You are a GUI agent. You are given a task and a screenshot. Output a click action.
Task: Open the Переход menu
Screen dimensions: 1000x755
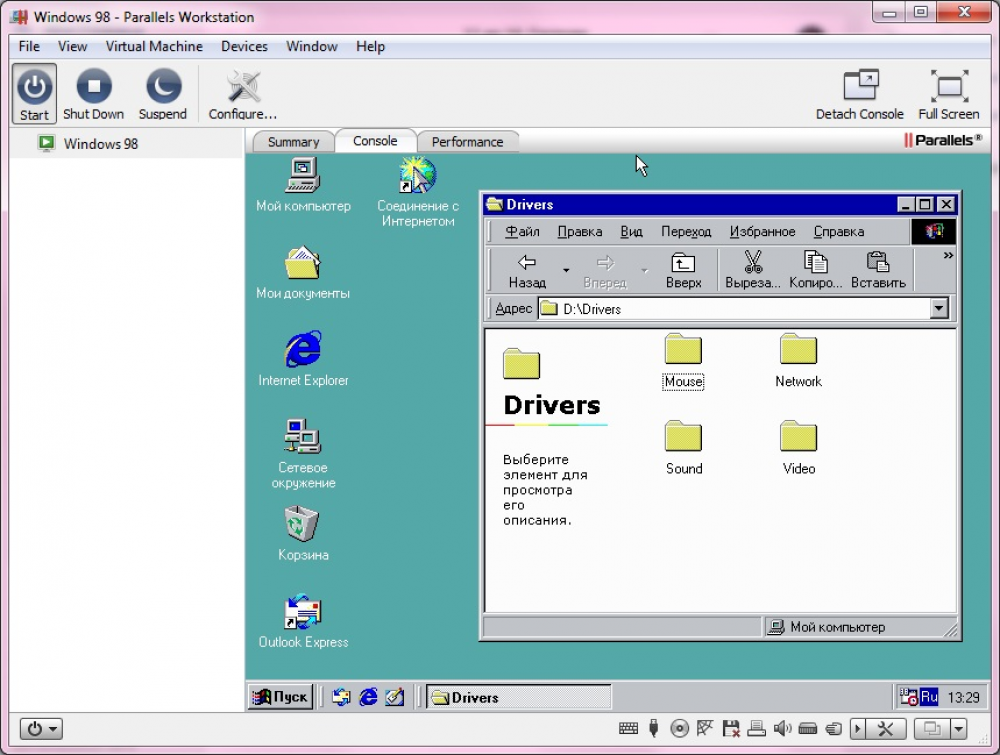(x=686, y=231)
